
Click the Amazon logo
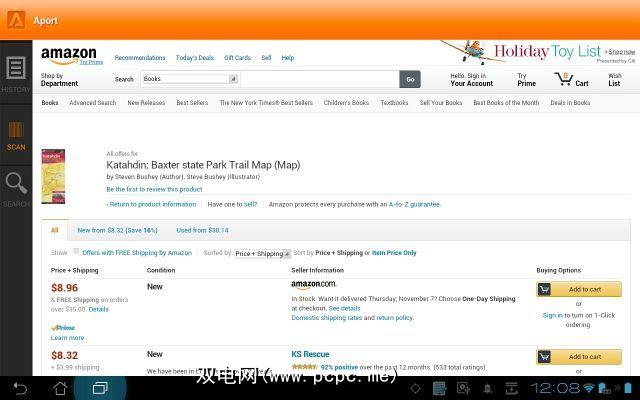click(69, 55)
